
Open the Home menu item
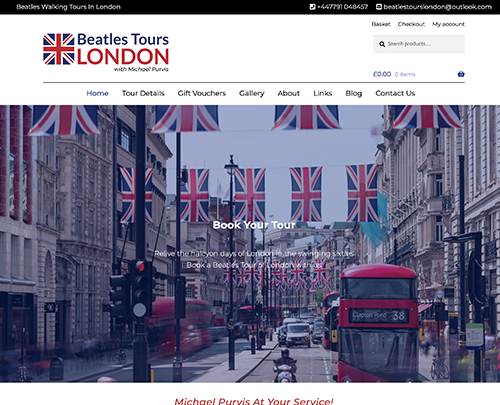pos(97,93)
